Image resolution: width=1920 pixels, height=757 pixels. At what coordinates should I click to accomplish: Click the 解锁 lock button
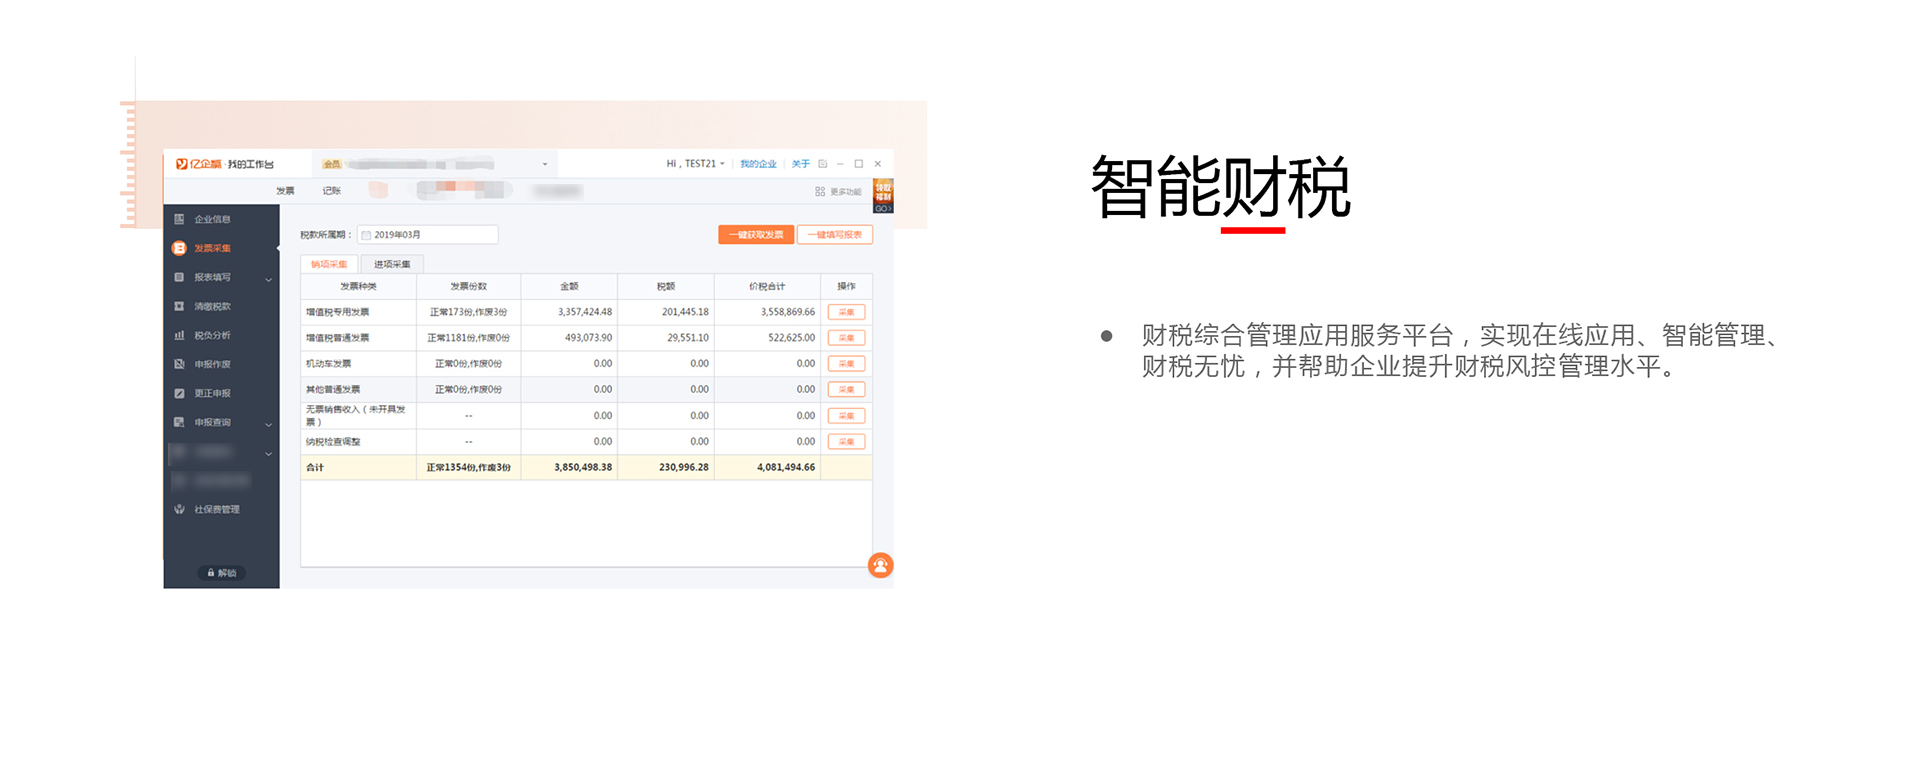coord(222,573)
